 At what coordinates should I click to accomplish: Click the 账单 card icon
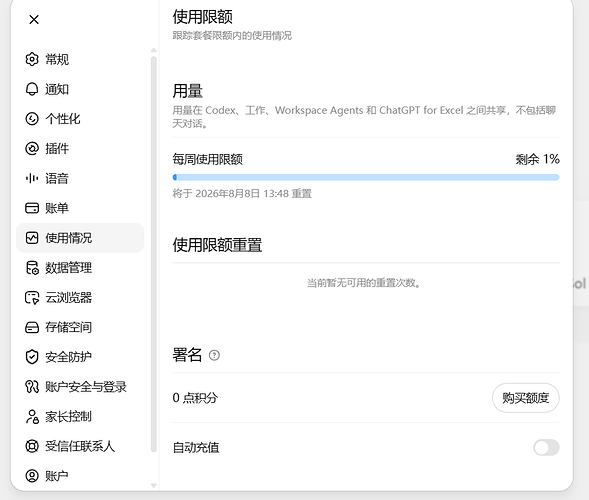32,208
